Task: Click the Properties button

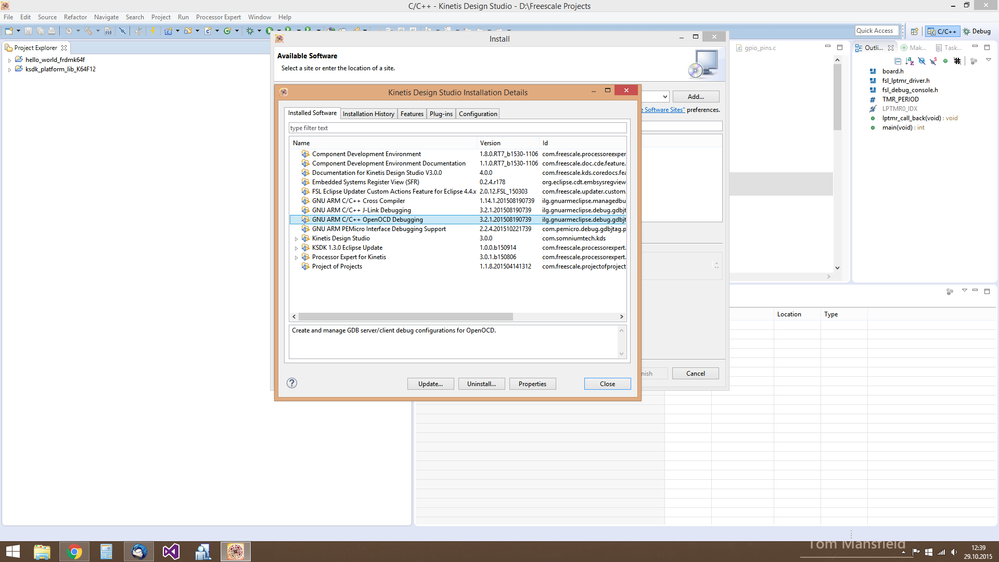Action: [532, 384]
